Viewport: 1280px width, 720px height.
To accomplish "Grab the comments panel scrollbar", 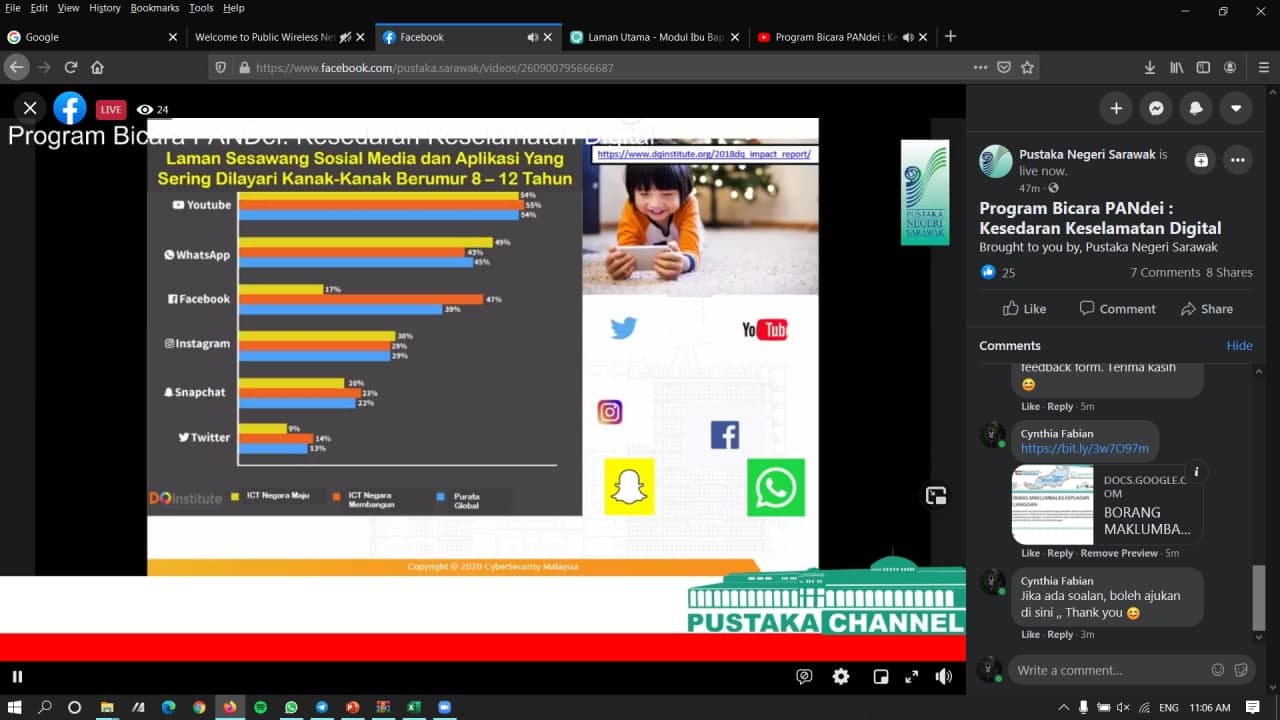I will point(1258,597).
